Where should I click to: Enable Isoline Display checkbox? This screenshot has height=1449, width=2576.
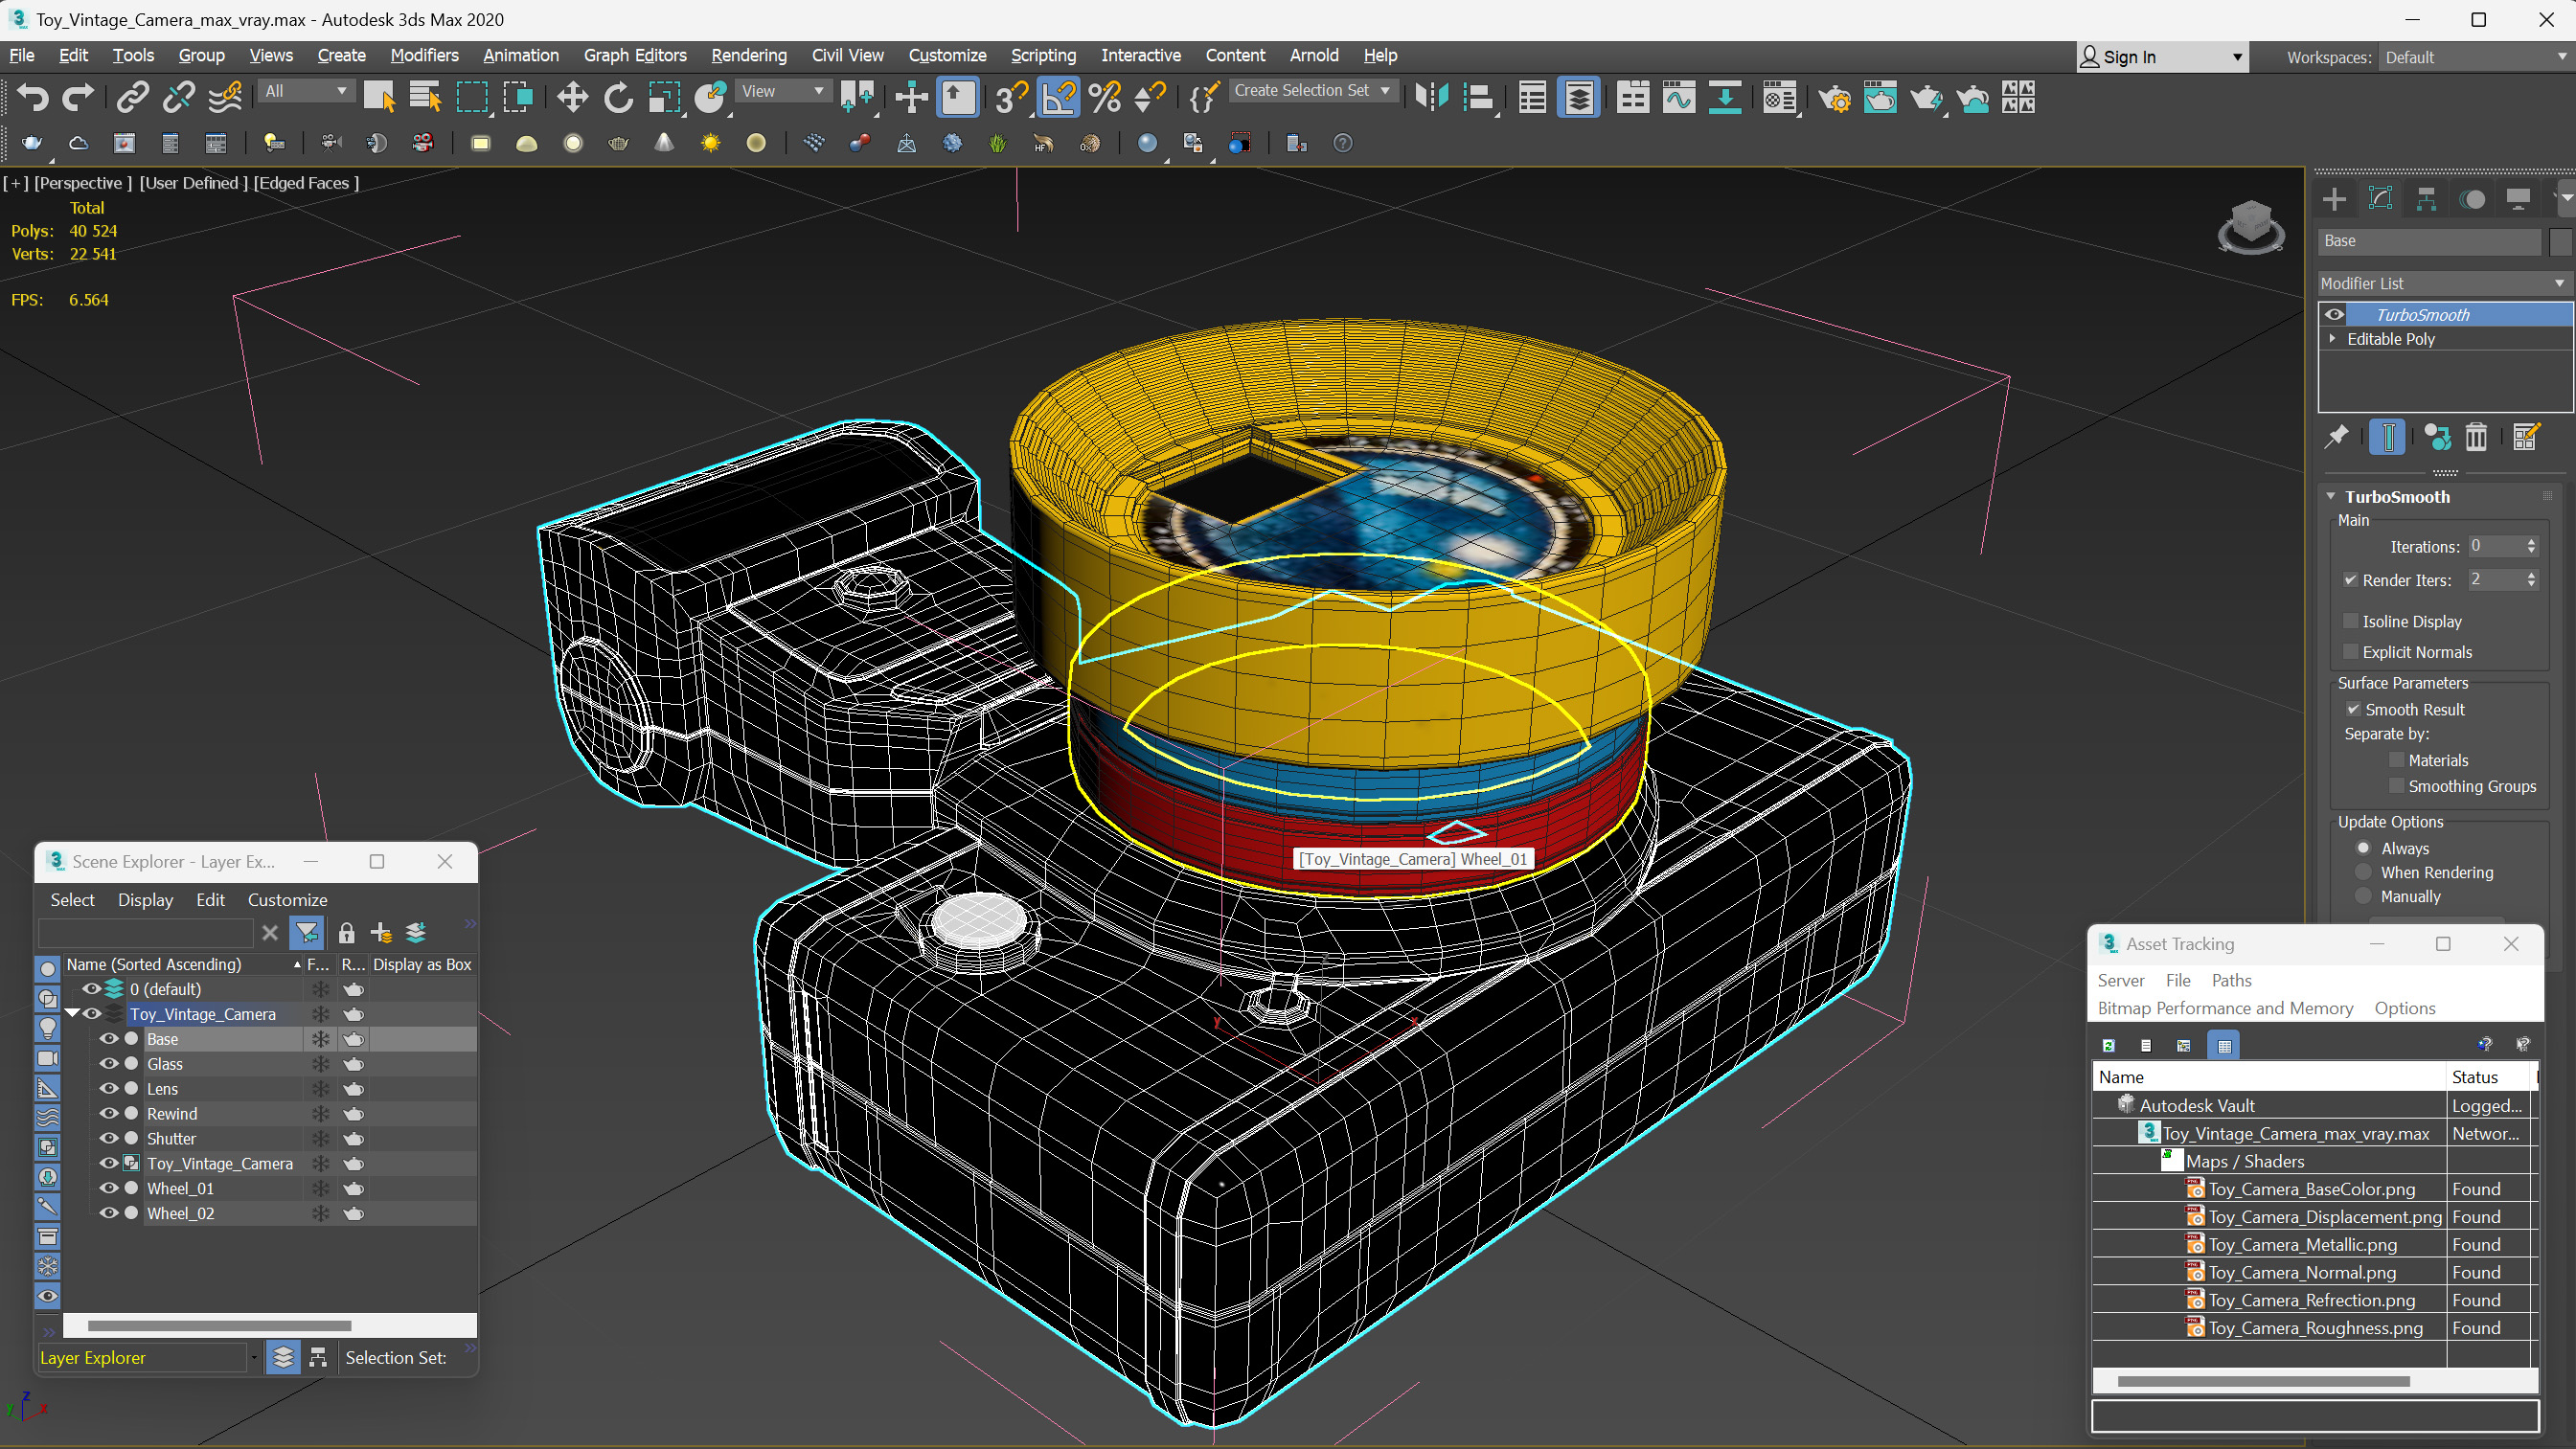(2350, 621)
